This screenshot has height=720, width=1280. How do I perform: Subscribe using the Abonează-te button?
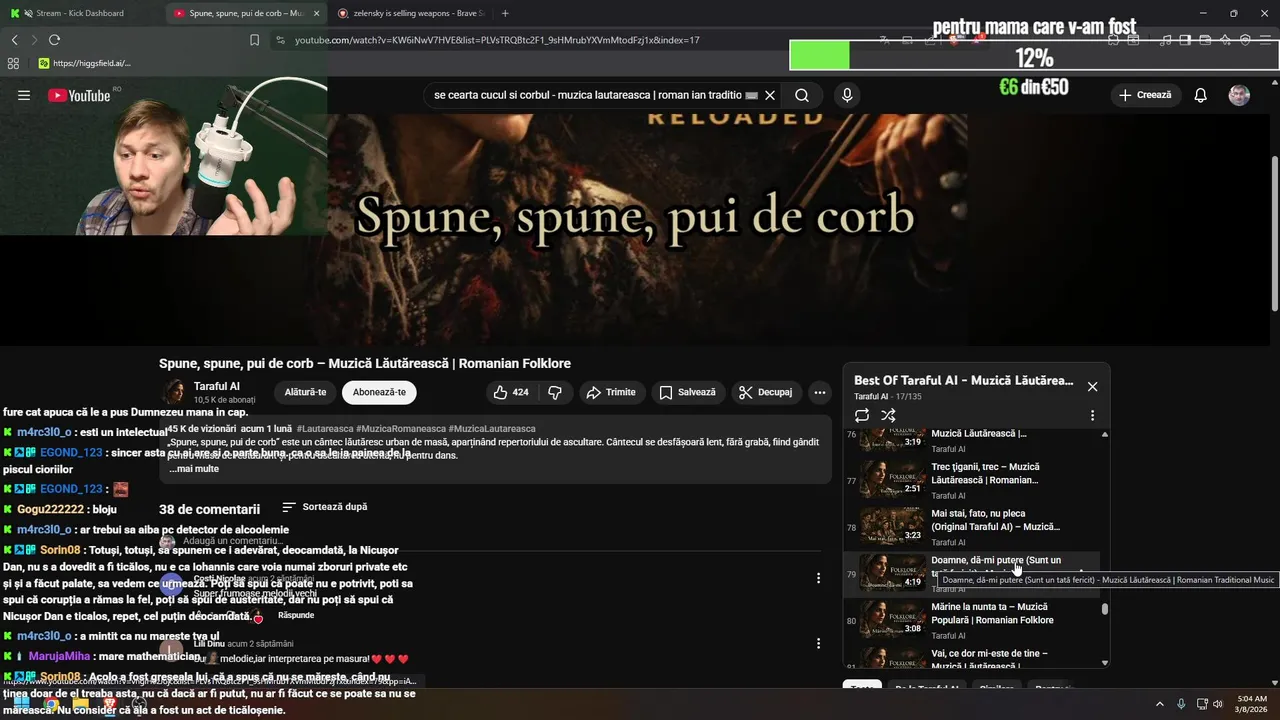point(379,392)
